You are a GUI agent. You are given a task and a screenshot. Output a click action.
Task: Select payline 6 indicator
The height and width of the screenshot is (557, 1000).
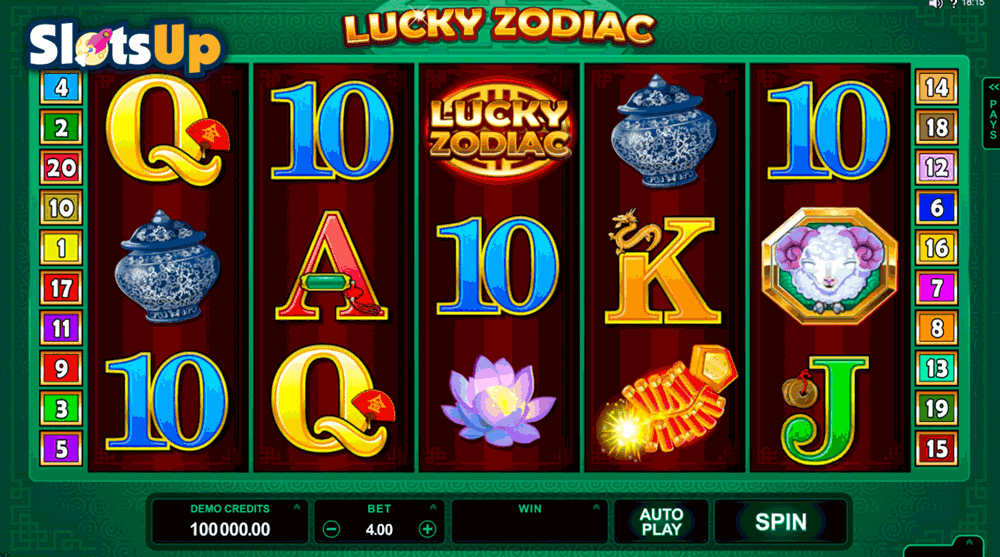pos(937,208)
